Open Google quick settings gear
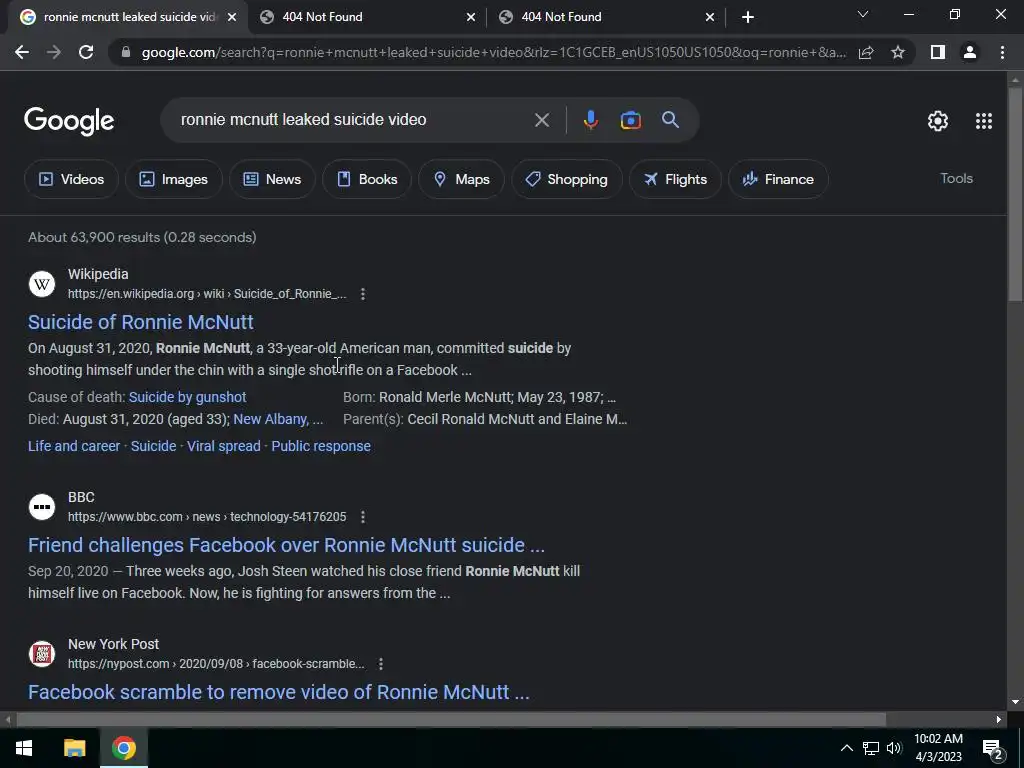The width and height of the screenshot is (1024, 768). coord(938,121)
